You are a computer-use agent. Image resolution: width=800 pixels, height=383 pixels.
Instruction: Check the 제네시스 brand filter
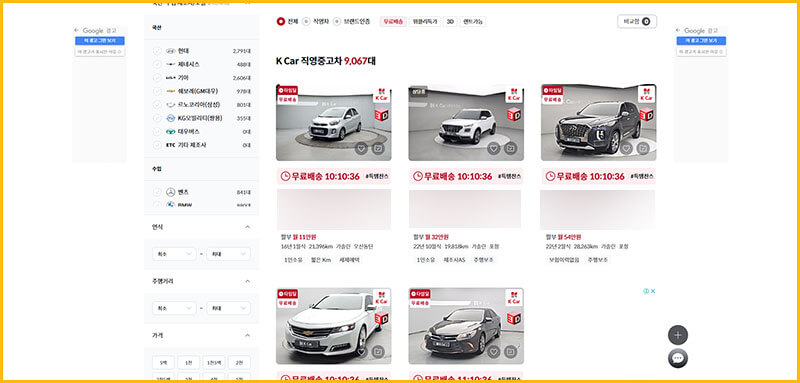(x=157, y=64)
